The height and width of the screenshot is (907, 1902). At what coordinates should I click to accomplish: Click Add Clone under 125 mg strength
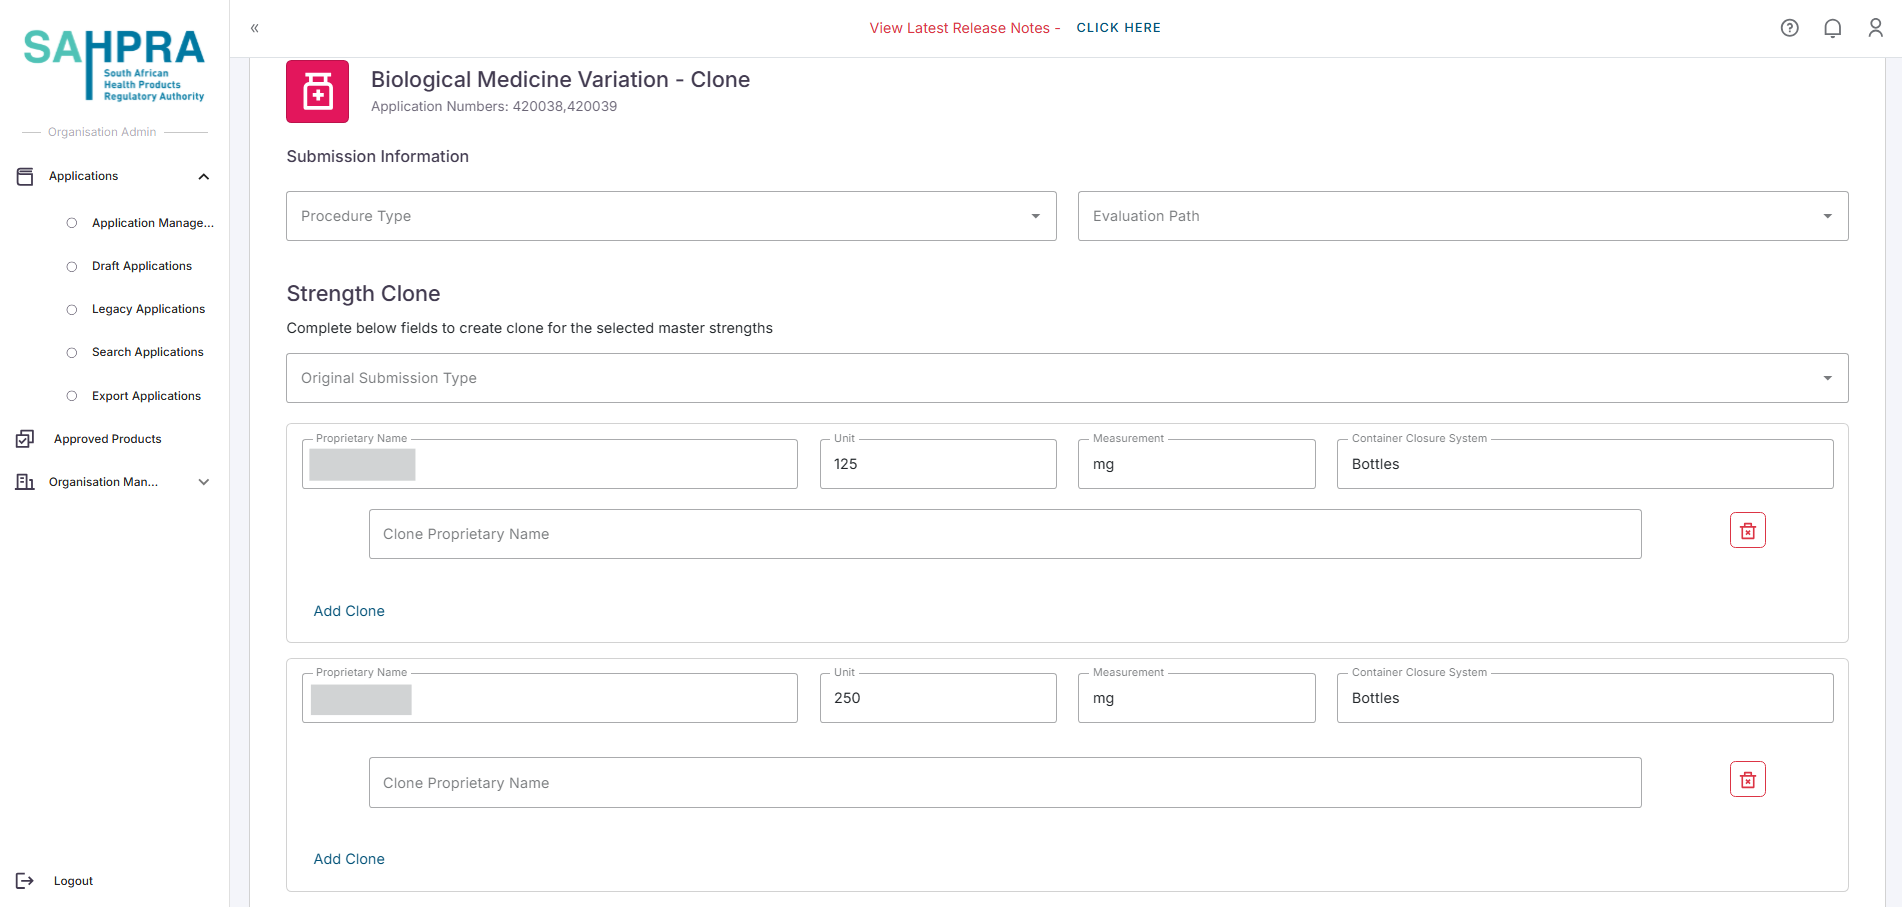coord(349,611)
